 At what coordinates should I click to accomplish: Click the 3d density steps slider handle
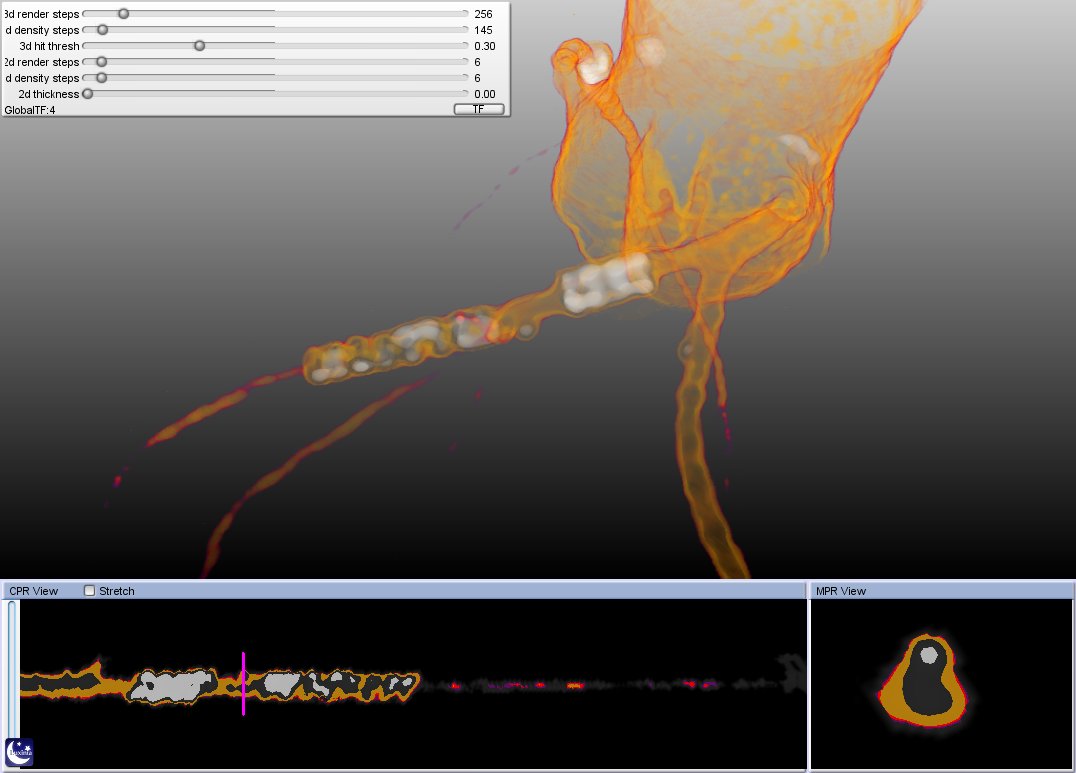(x=102, y=30)
